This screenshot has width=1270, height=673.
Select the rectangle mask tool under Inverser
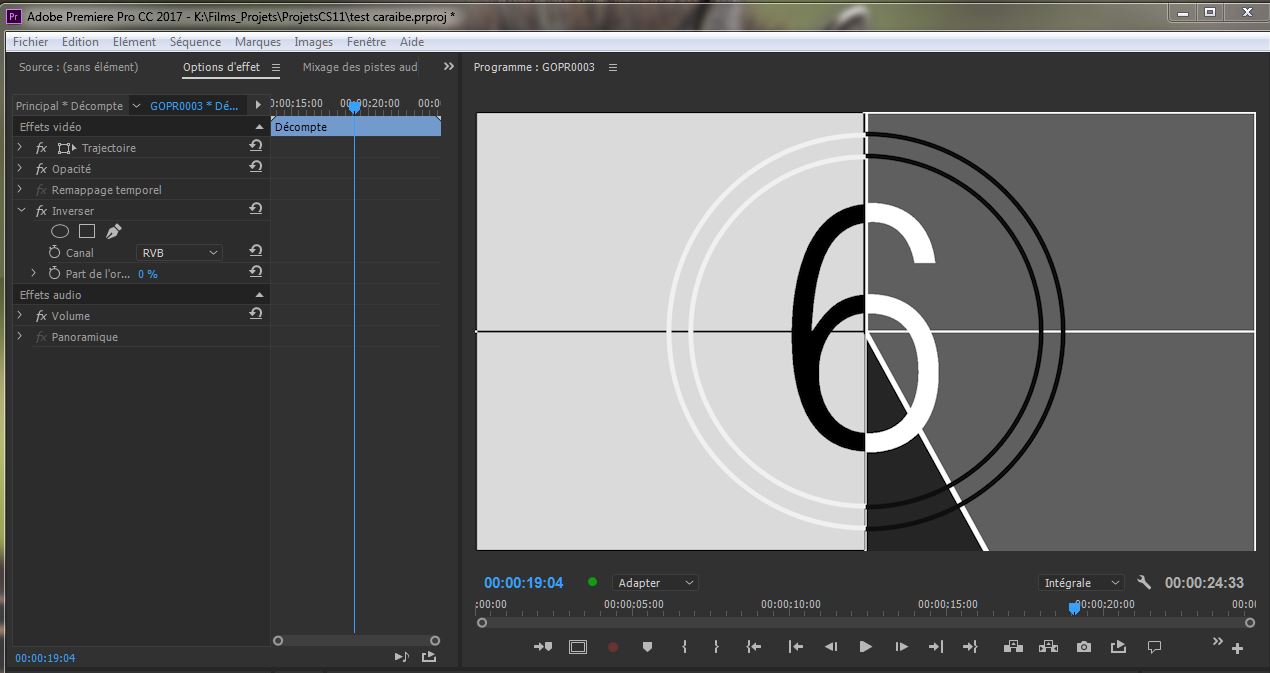coord(87,231)
